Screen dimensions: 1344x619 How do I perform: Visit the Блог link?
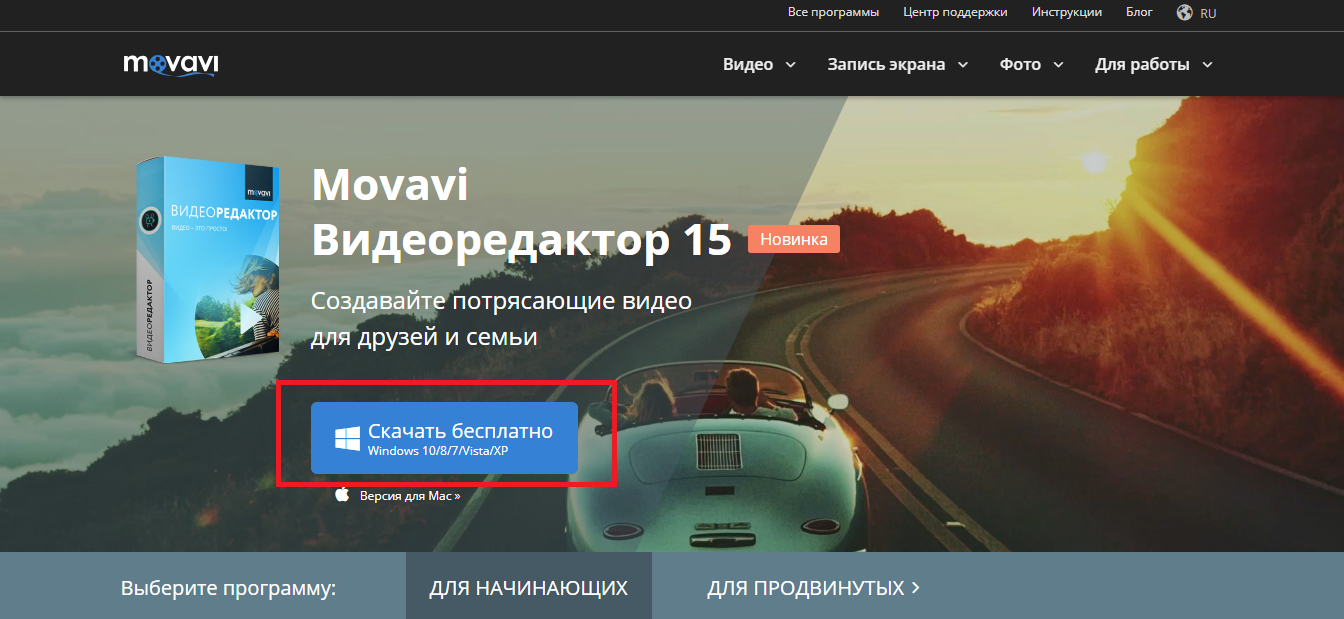pyautogui.click(x=1139, y=13)
